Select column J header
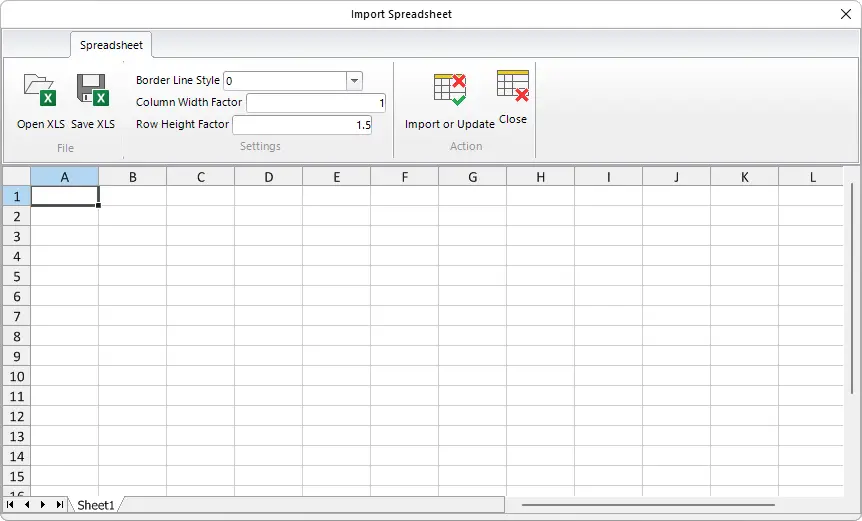Viewport: 862px width, 521px height. pyautogui.click(x=677, y=177)
